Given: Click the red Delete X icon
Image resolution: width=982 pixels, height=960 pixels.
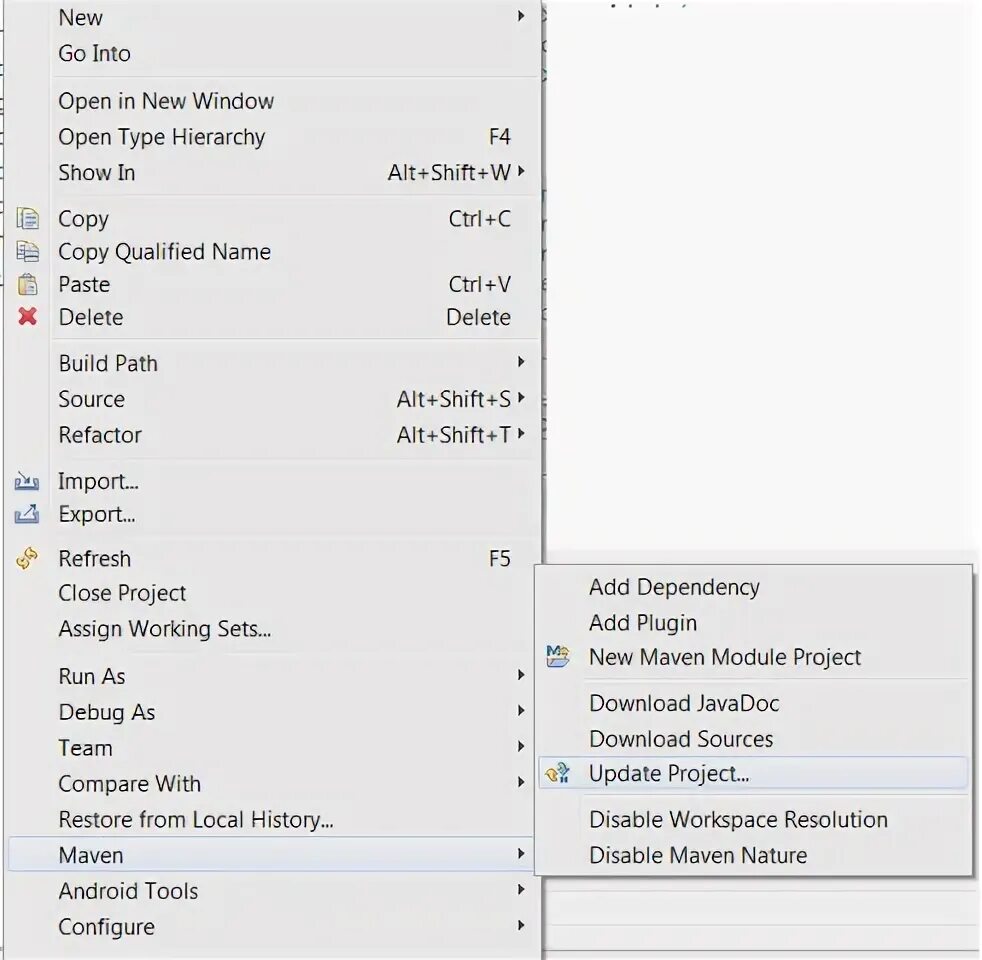Looking at the screenshot, I should pos(28,317).
